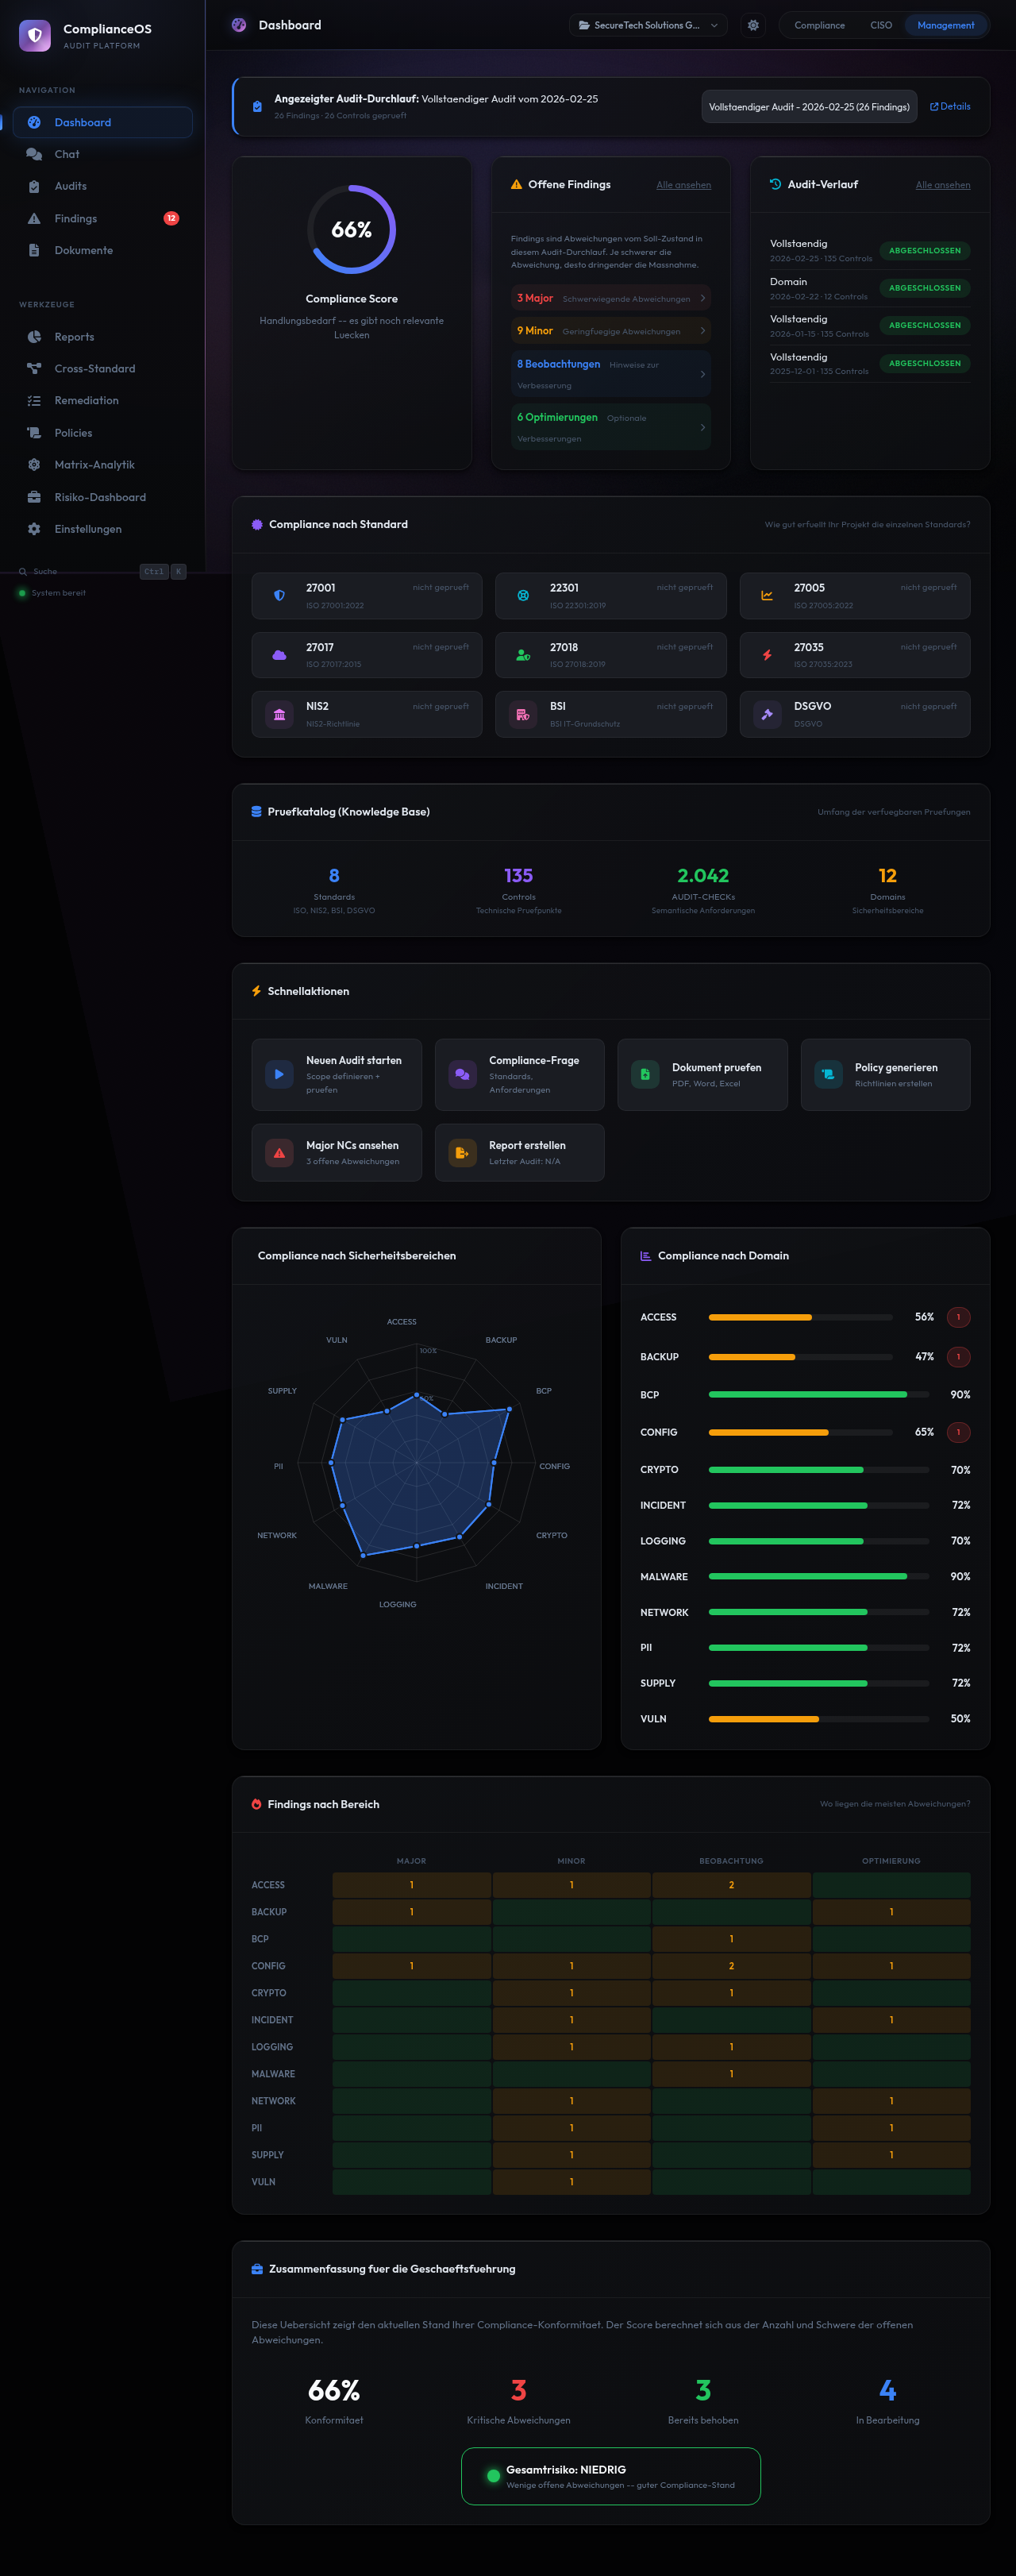
Task: Open the theme settings gear icon in header
Action: pyautogui.click(x=753, y=25)
